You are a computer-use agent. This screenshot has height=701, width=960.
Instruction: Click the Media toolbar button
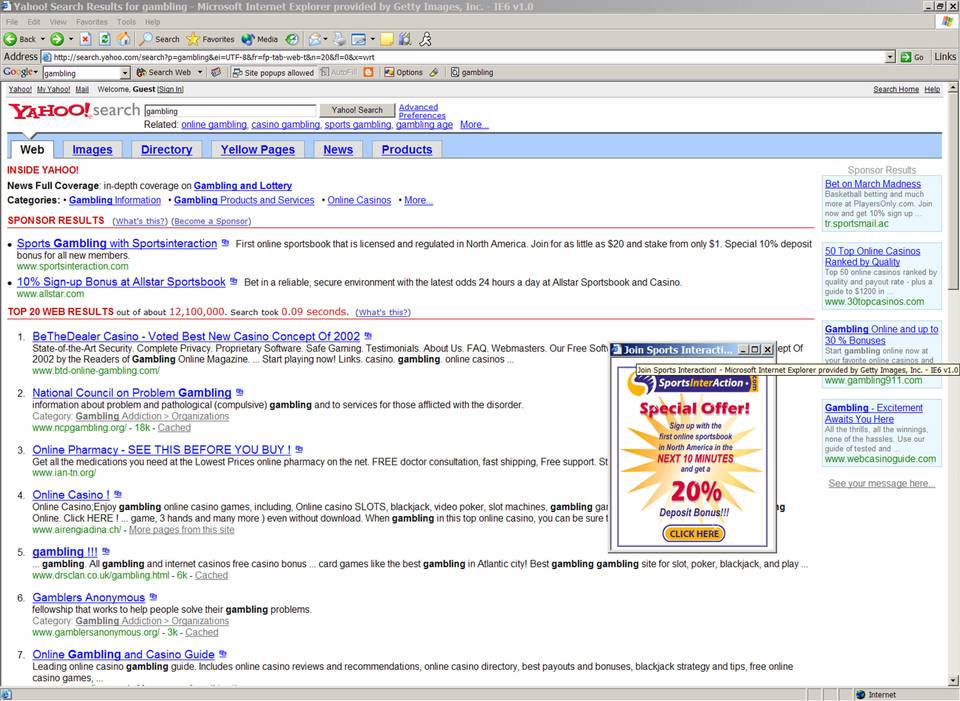tap(259, 39)
